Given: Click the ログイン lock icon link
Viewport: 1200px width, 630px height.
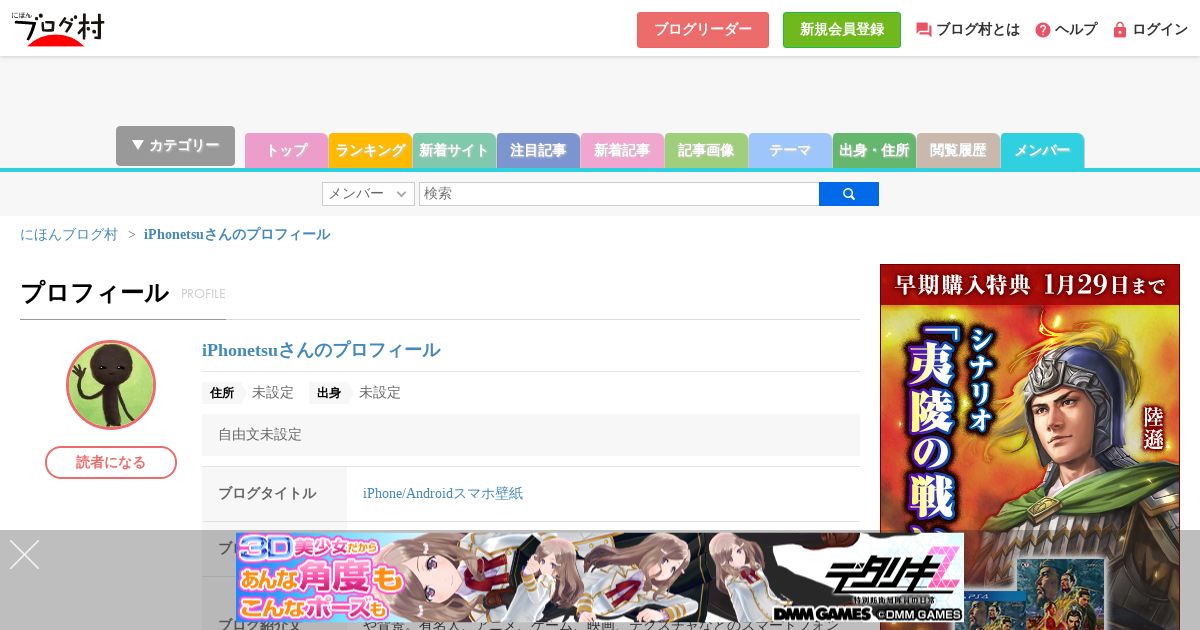Looking at the screenshot, I should tap(1150, 30).
